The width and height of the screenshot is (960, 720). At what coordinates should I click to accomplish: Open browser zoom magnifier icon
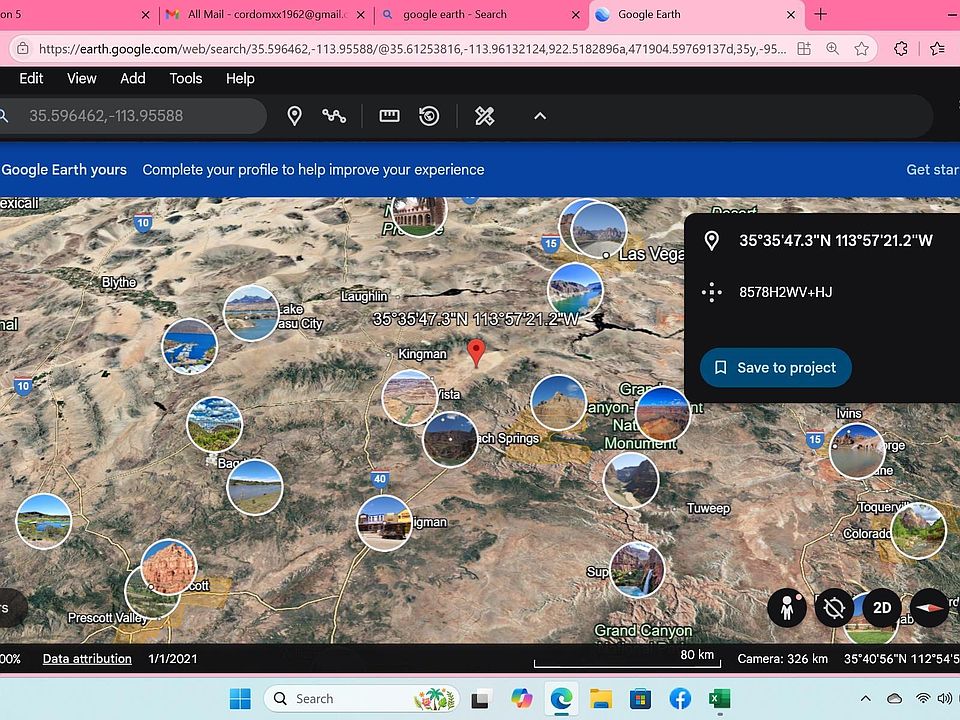coord(833,48)
